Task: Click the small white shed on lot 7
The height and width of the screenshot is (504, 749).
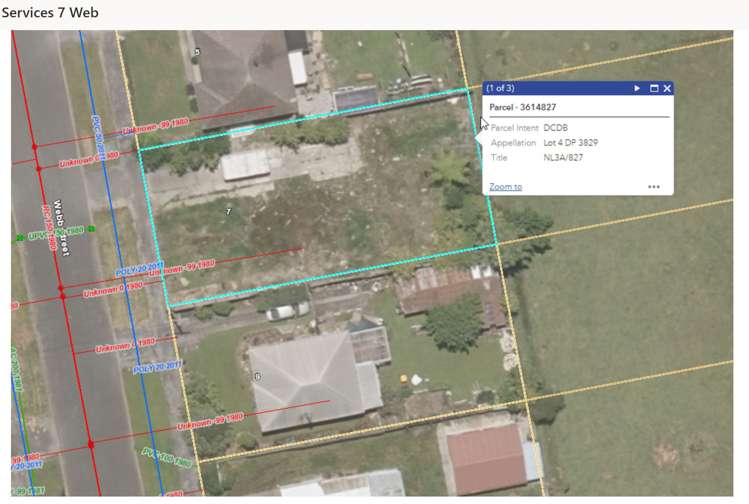Action: click(x=245, y=164)
